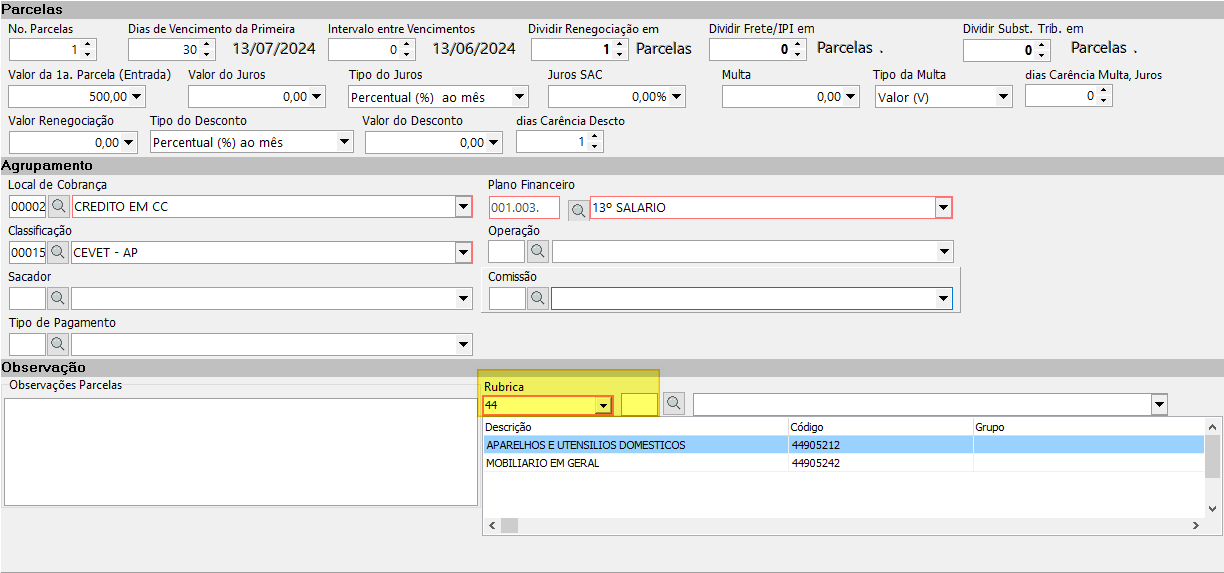The width and height of the screenshot is (1224, 573).
Task: Expand the Tipo do Juros dropdown
Action: [519, 97]
